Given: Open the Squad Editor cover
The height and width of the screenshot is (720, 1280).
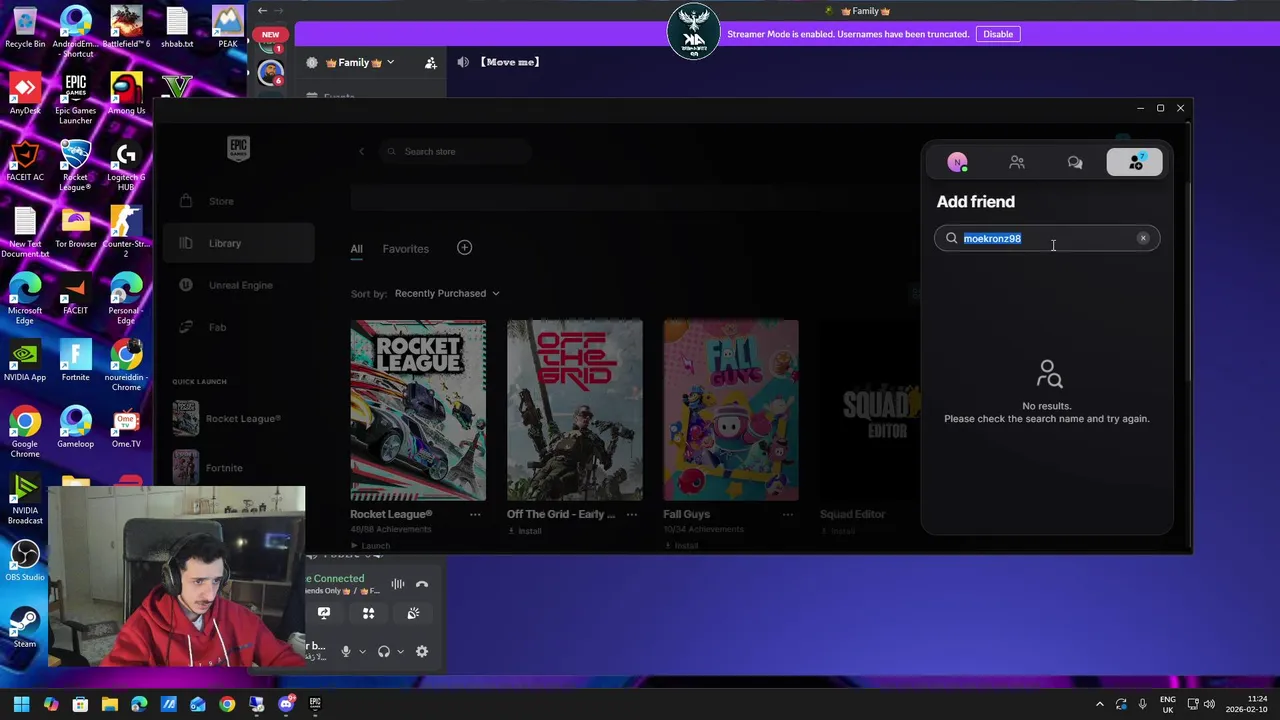Looking at the screenshot, I should pyautogui.click(x=870, y=410).
